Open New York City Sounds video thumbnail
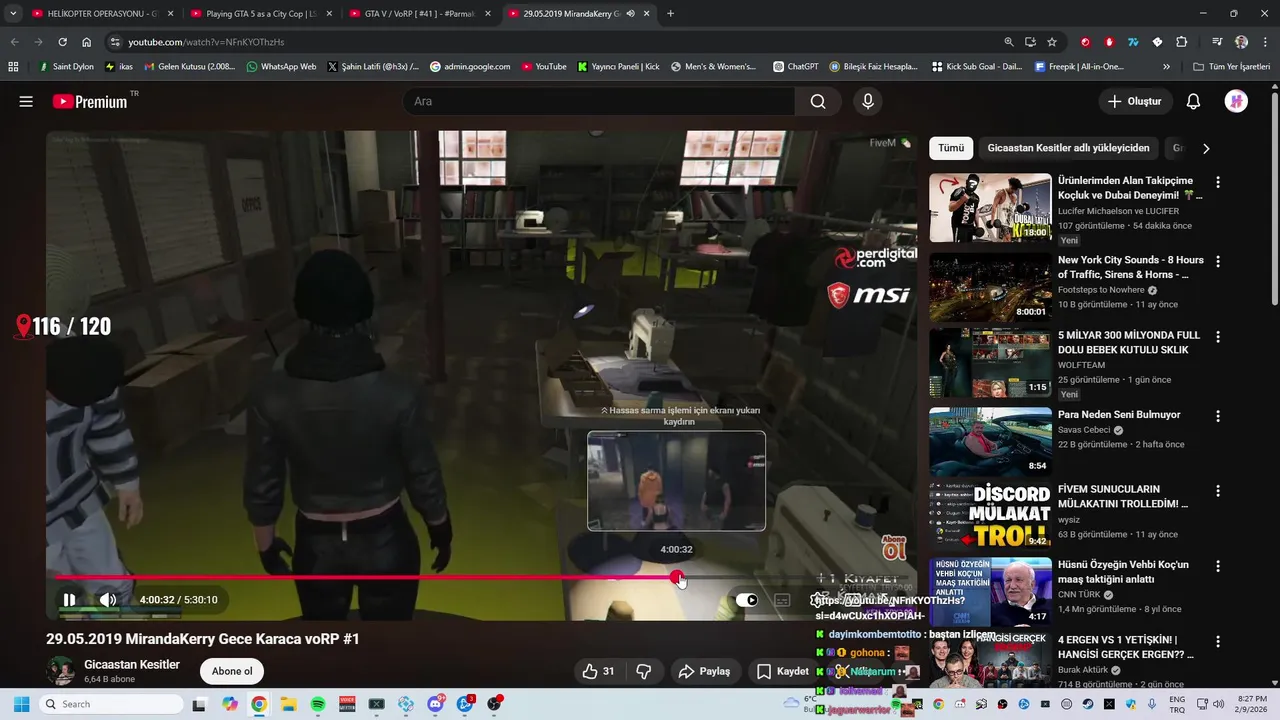 pos(990,287)
